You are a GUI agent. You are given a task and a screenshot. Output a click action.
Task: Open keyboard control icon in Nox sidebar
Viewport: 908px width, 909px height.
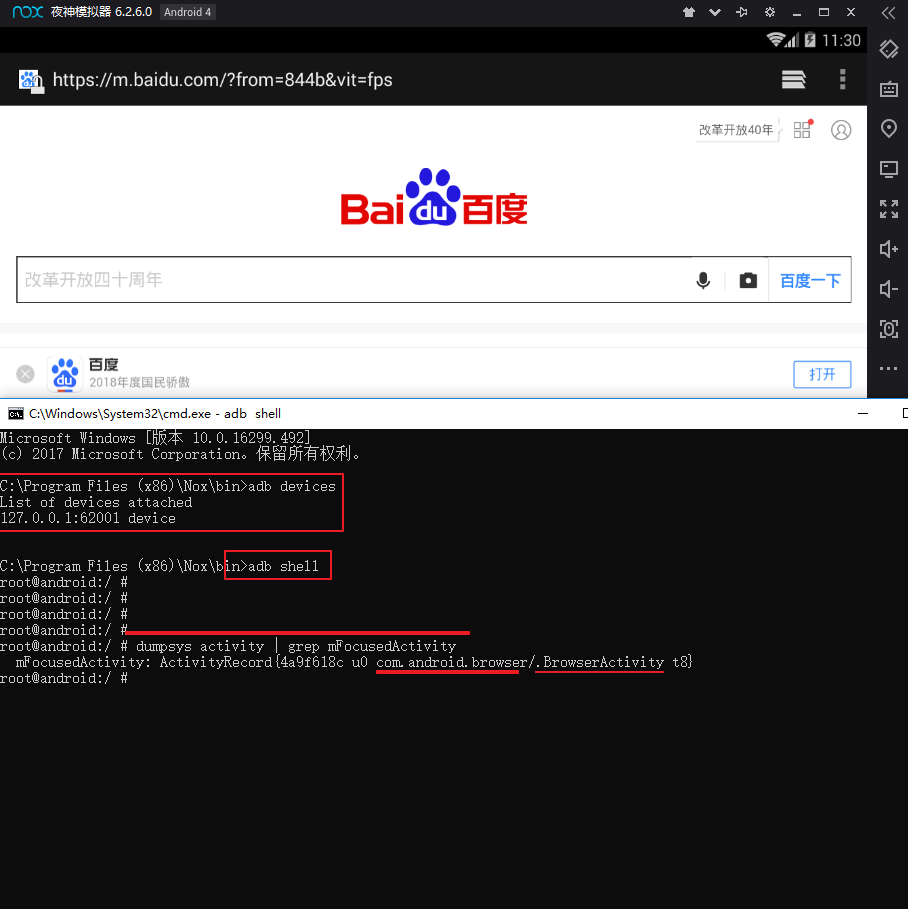[x=889, y=89]
